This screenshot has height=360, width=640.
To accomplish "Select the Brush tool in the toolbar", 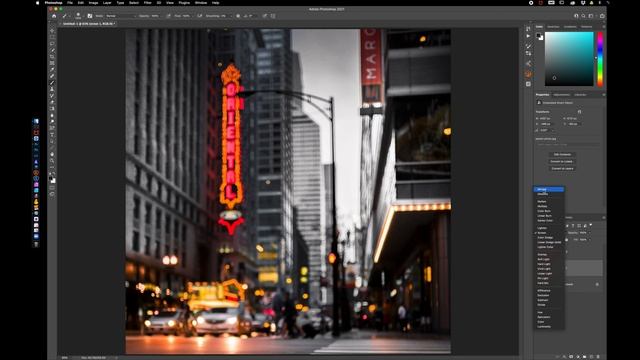I will [x=52, y=82].
